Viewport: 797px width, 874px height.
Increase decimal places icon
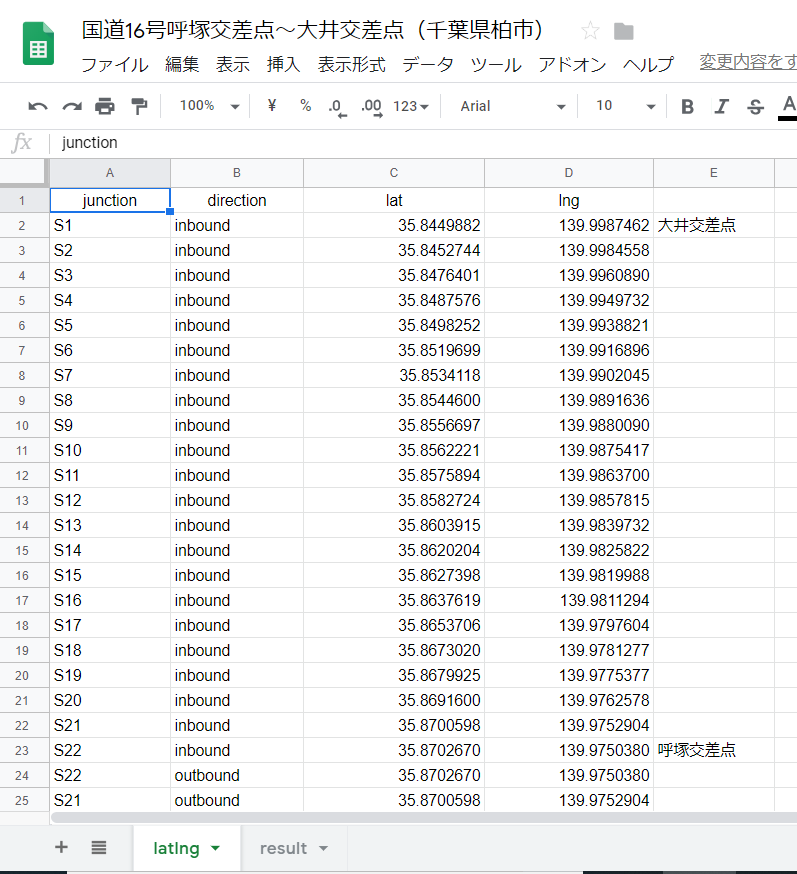tap(372, 107)
